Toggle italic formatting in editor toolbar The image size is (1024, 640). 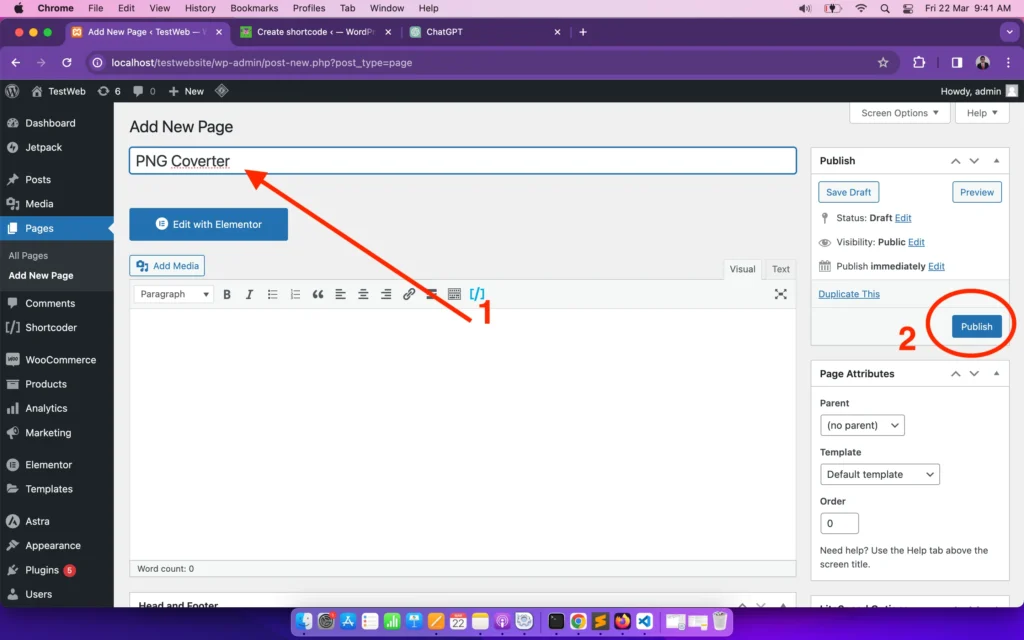point(249,295)
